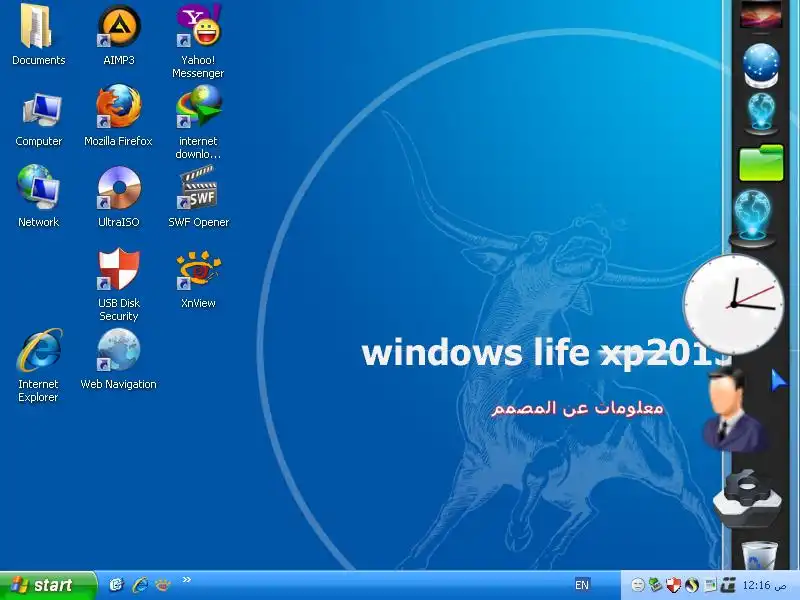
Task: Open the gear settings icon in the dock
Action: tap(747, 498)
